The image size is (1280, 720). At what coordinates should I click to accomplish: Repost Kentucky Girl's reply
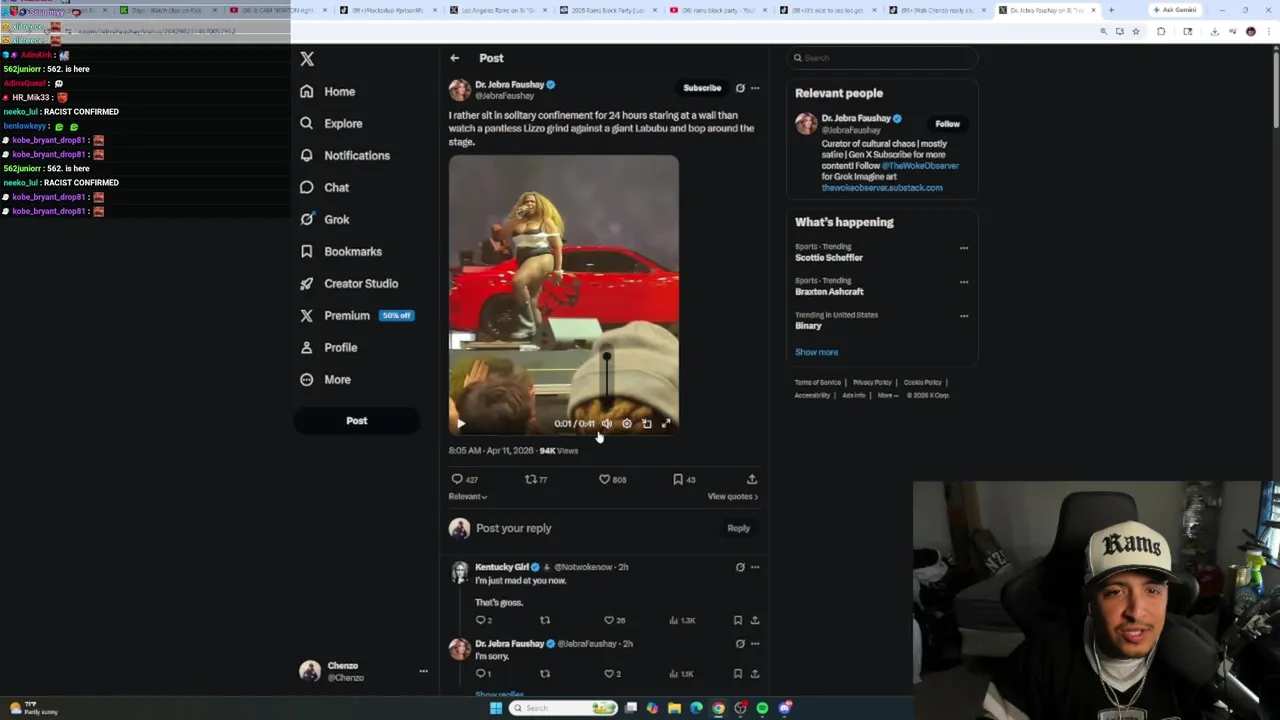545,620
